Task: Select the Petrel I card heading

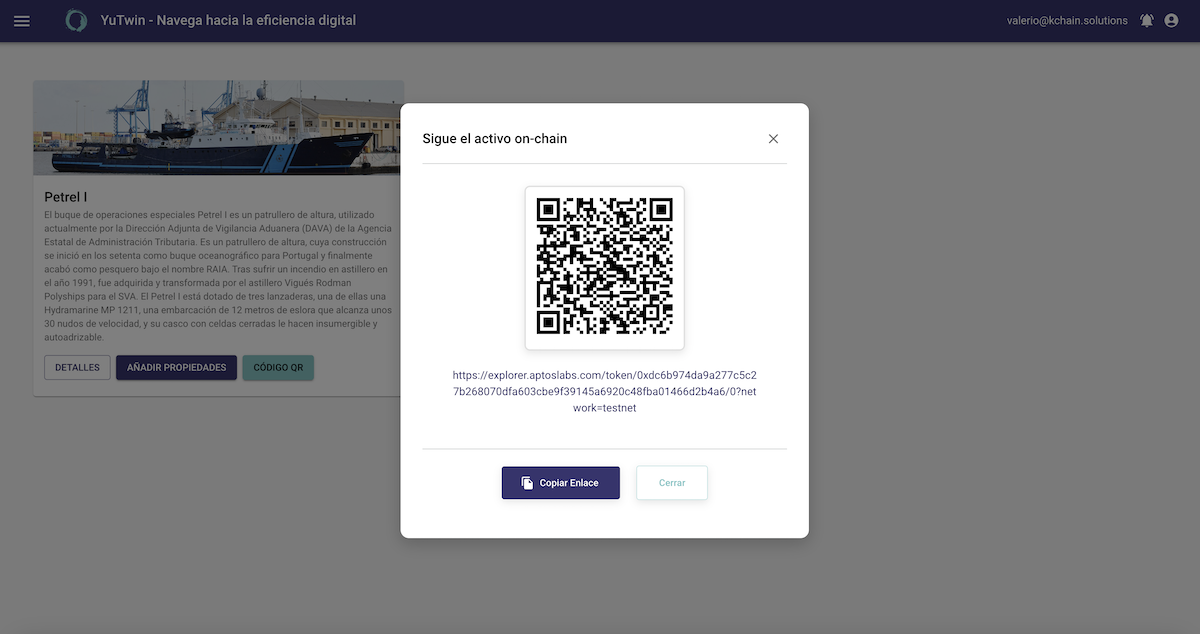Action: (x=66, y=197)
